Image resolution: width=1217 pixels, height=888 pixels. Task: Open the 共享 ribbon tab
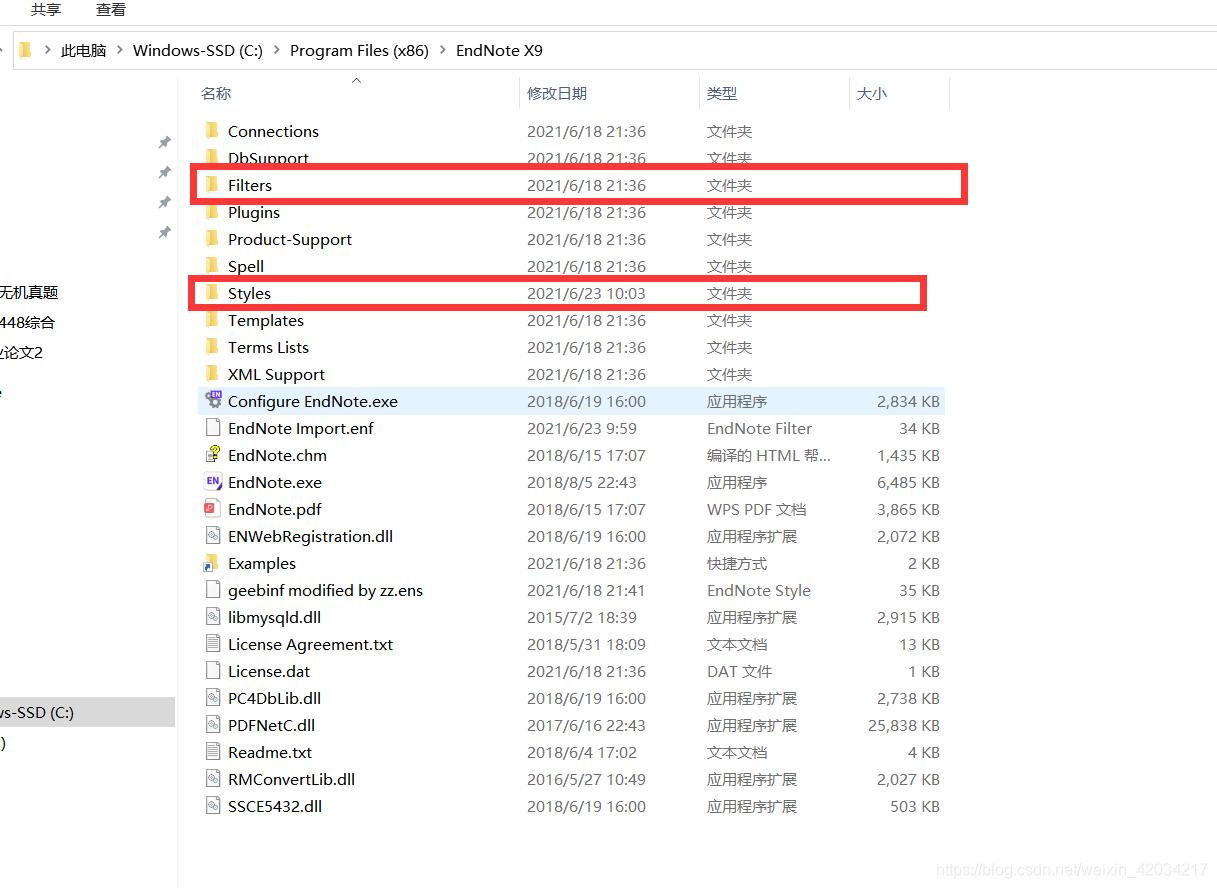point(46,10)
